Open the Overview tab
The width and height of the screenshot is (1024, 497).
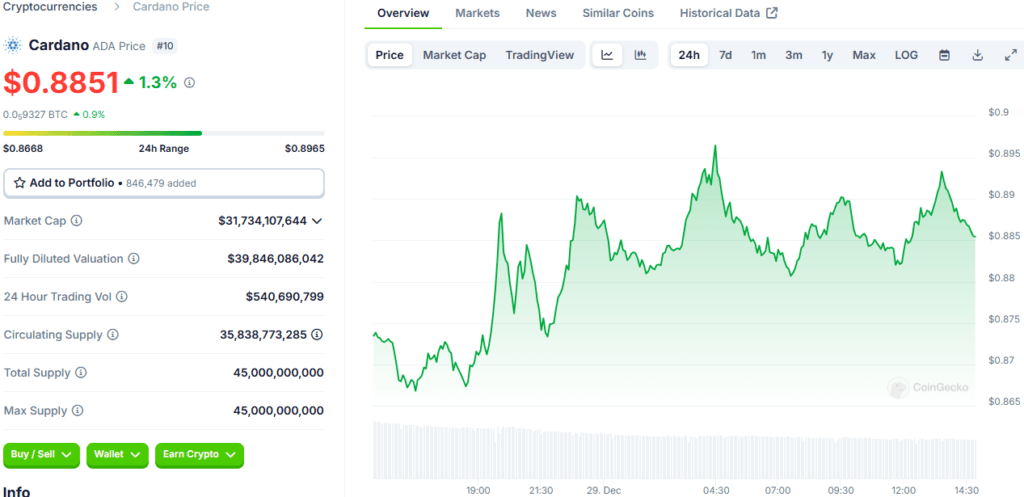403,13
